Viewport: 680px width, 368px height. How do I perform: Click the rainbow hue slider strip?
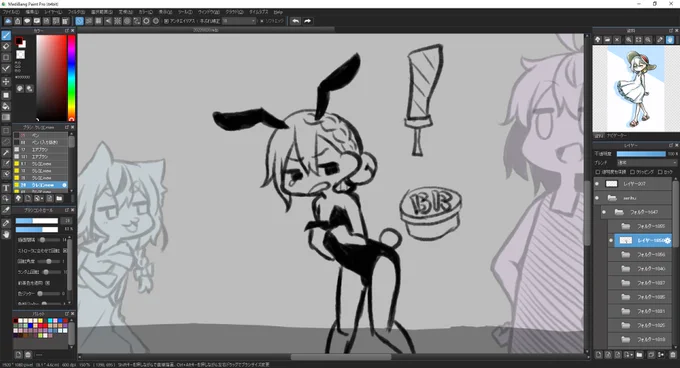click(72, 78)
